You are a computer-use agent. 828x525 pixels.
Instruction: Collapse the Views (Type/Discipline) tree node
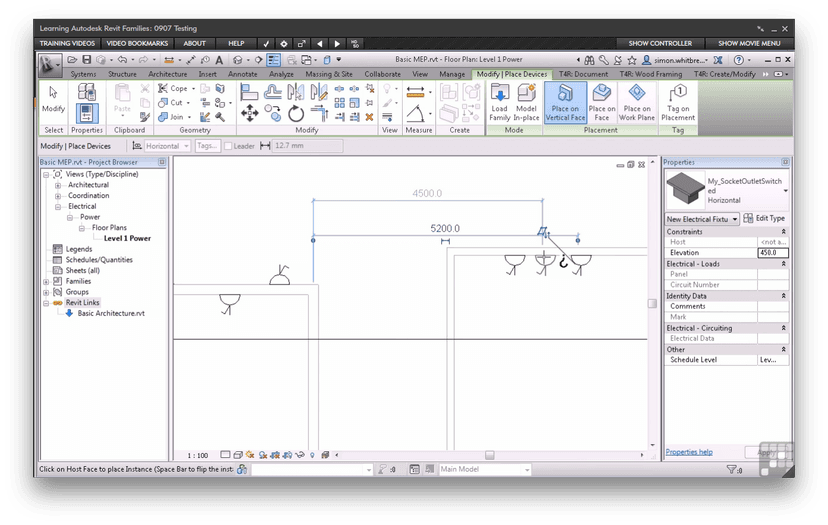point(46,174)
